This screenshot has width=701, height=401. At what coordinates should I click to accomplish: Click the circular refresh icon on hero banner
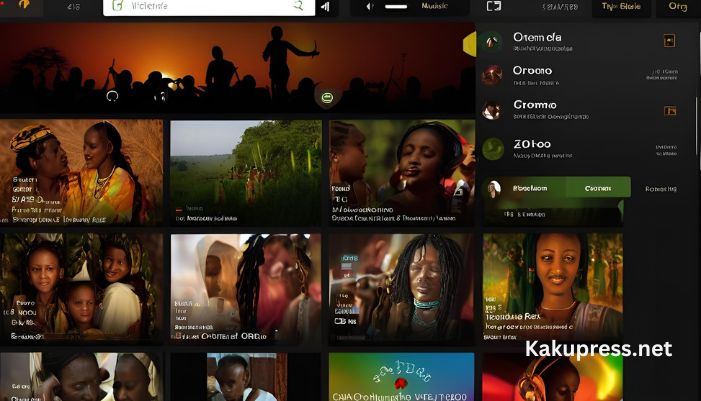(112, 96)
